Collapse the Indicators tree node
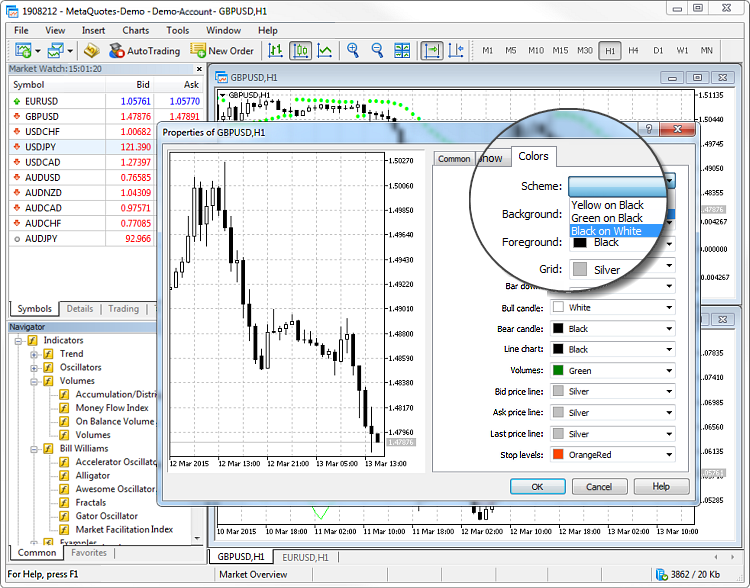 pyautogui.click(x=18, y=341)
